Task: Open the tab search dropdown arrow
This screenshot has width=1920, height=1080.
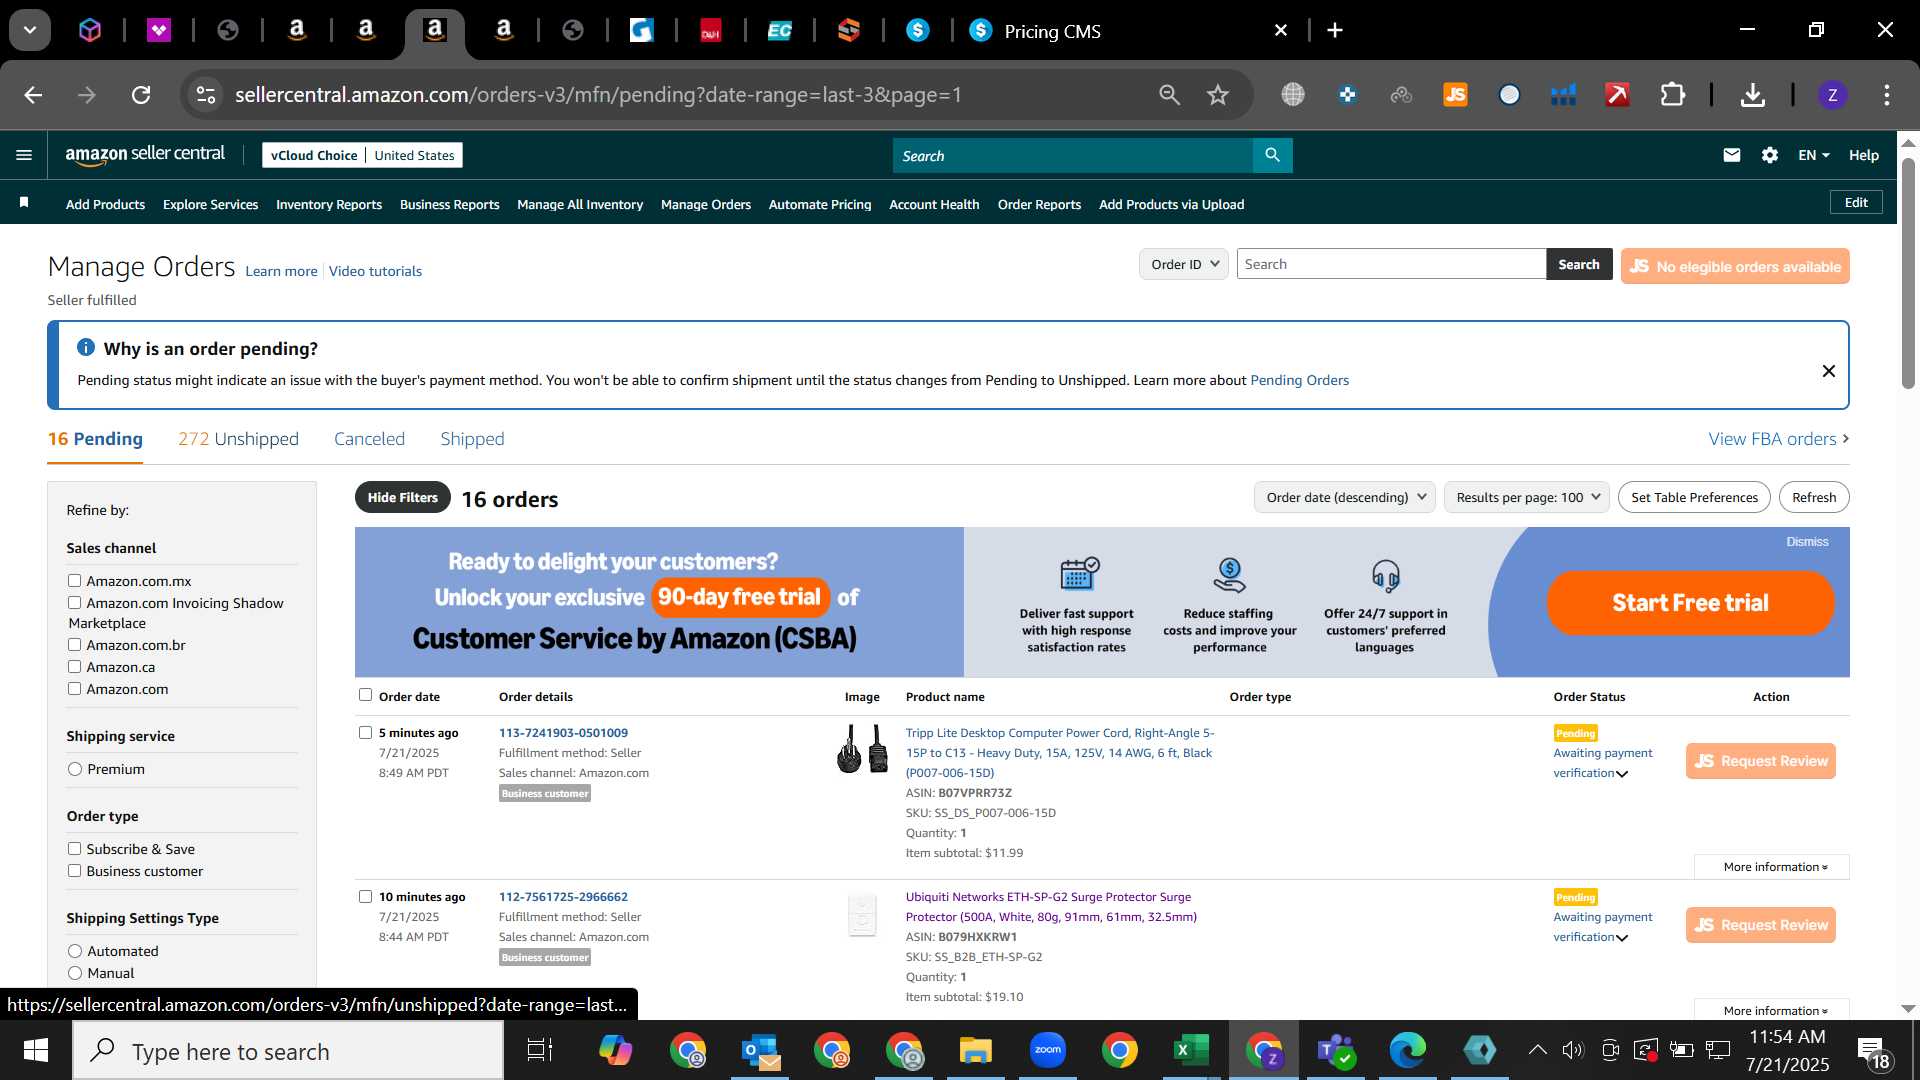Action: (x=30, y=30)
